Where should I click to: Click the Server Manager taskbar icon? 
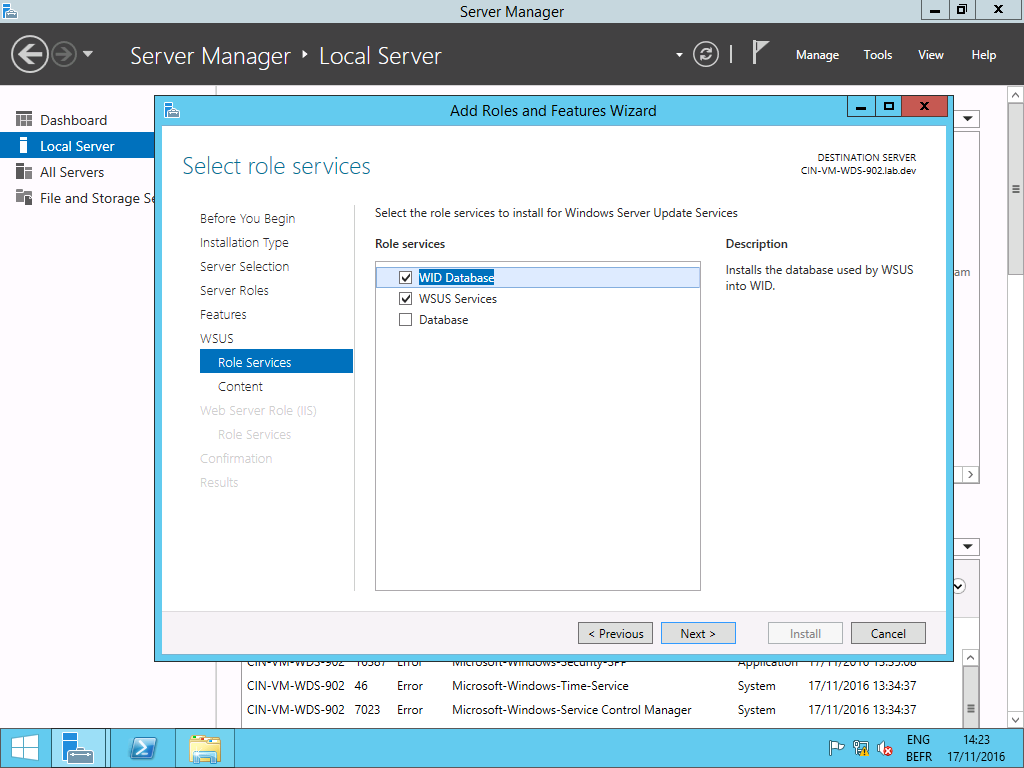click(78, 748)
